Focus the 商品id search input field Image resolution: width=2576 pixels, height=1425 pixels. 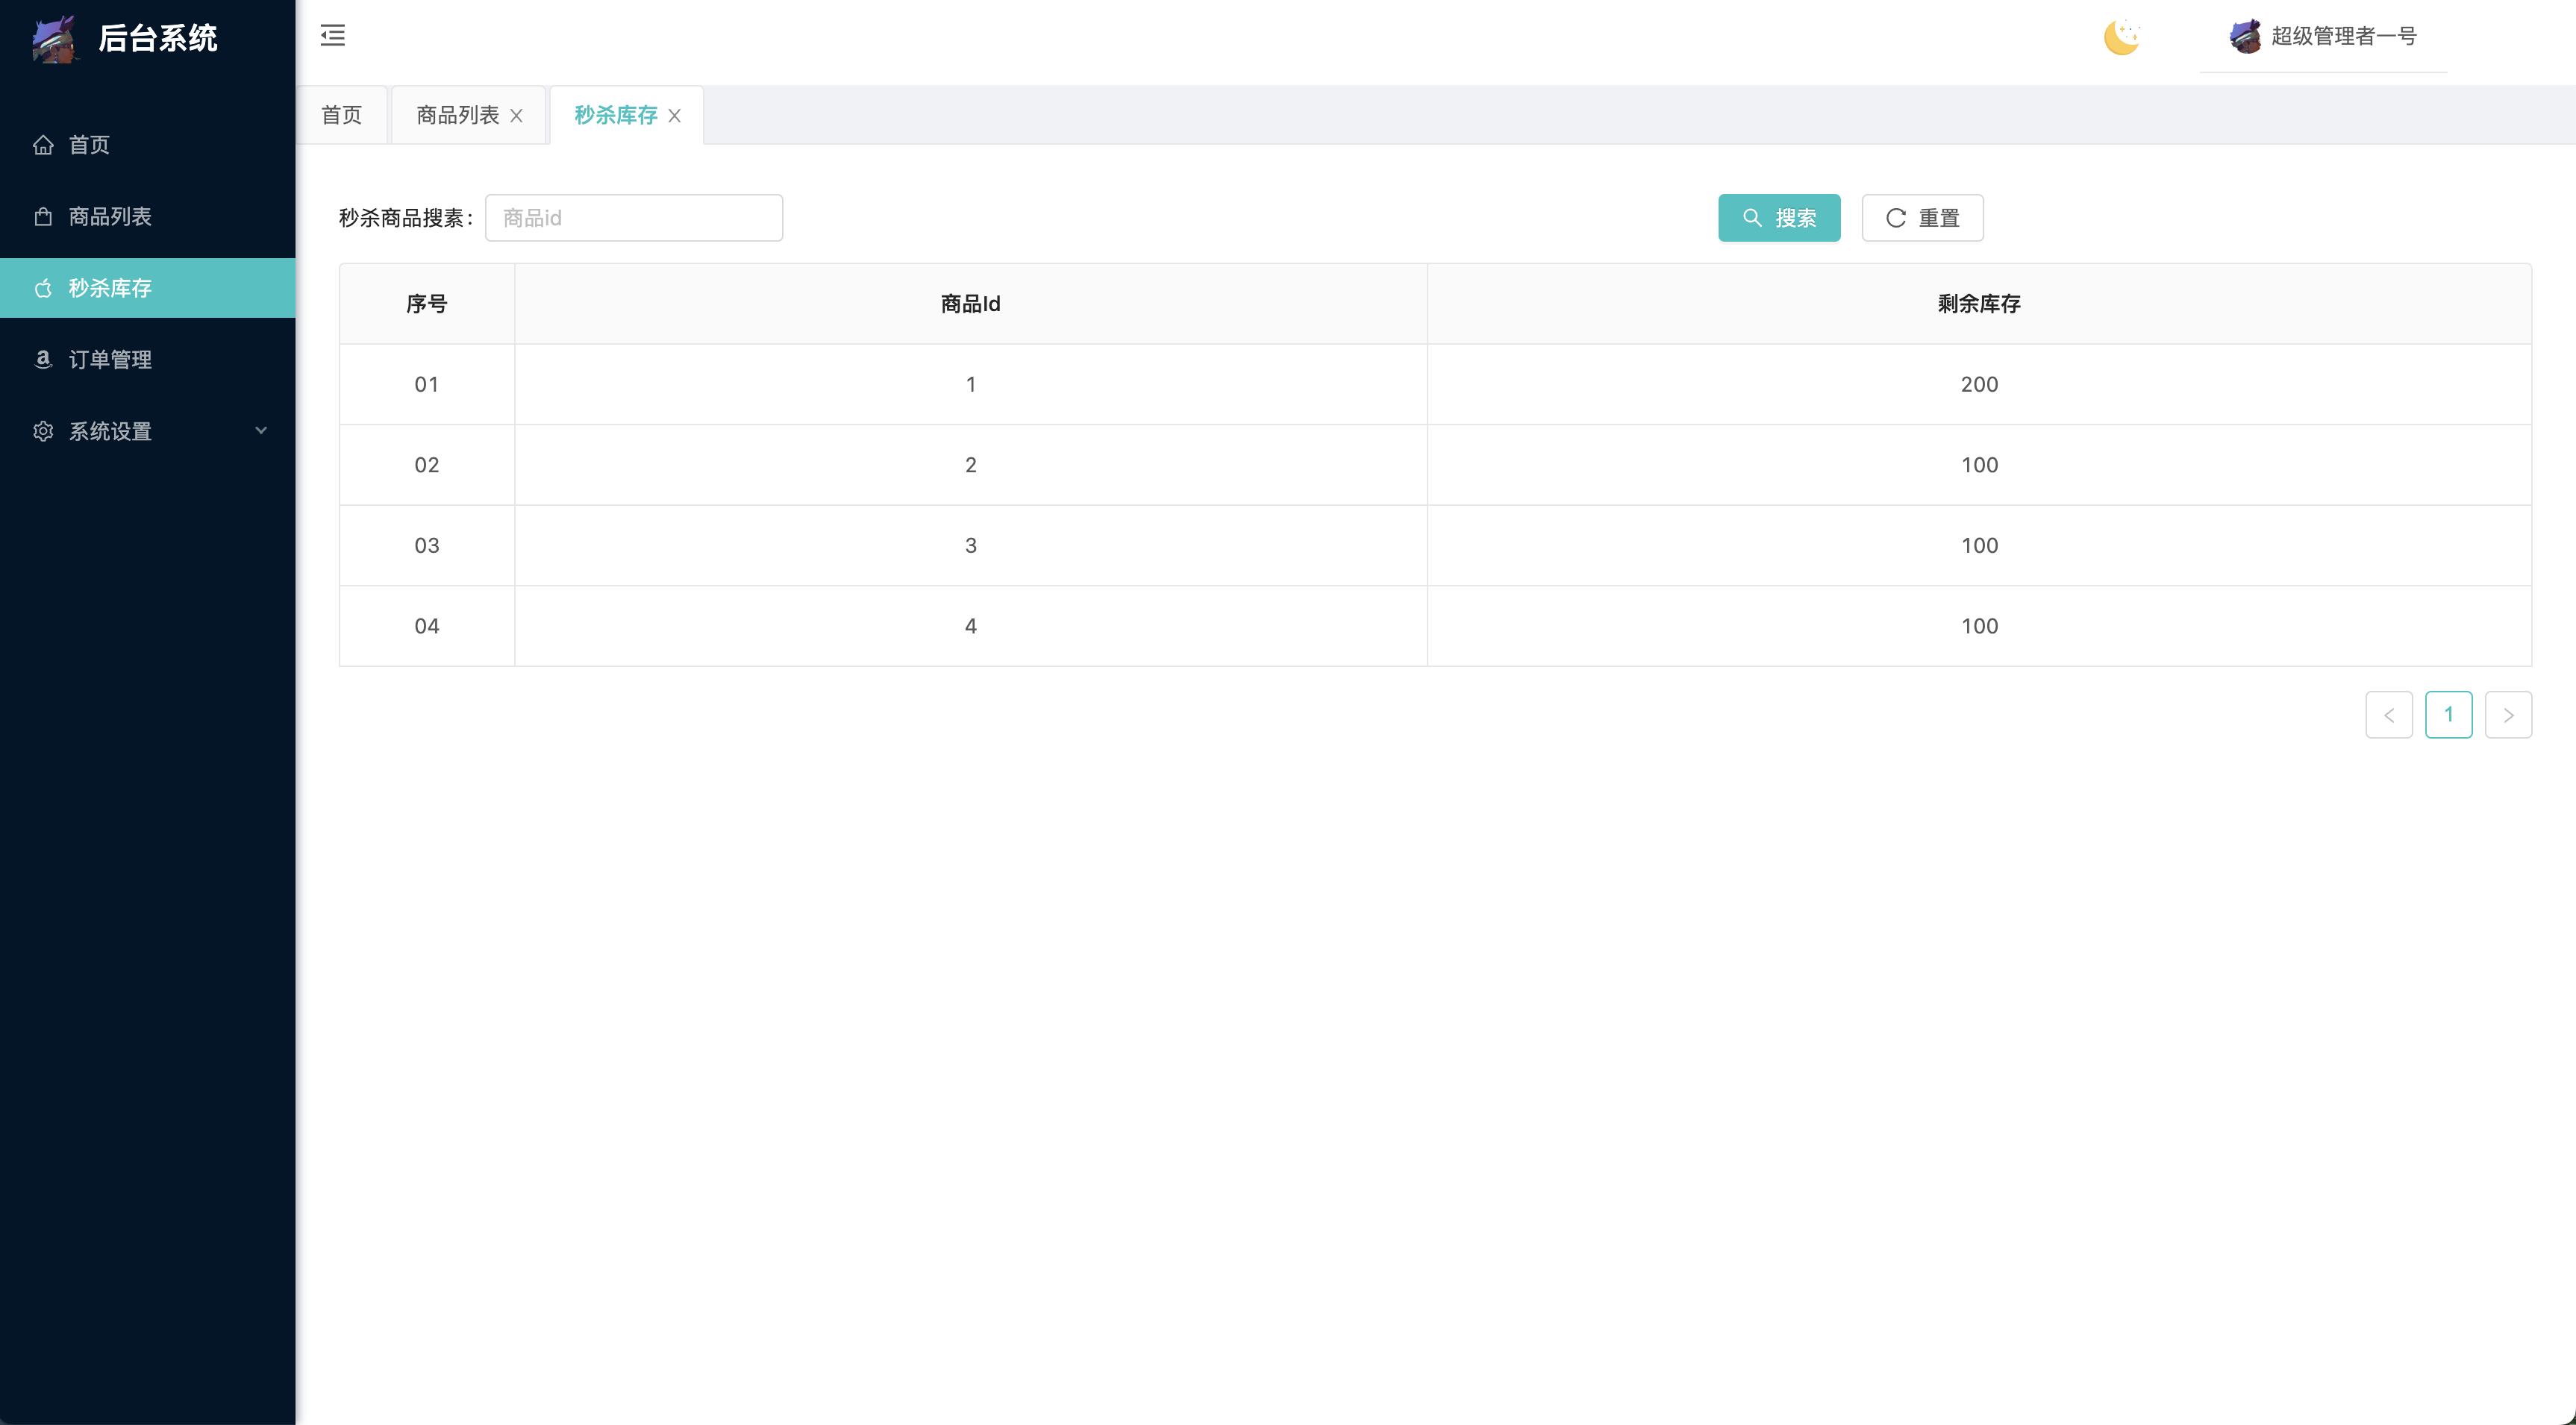[634, 218]
